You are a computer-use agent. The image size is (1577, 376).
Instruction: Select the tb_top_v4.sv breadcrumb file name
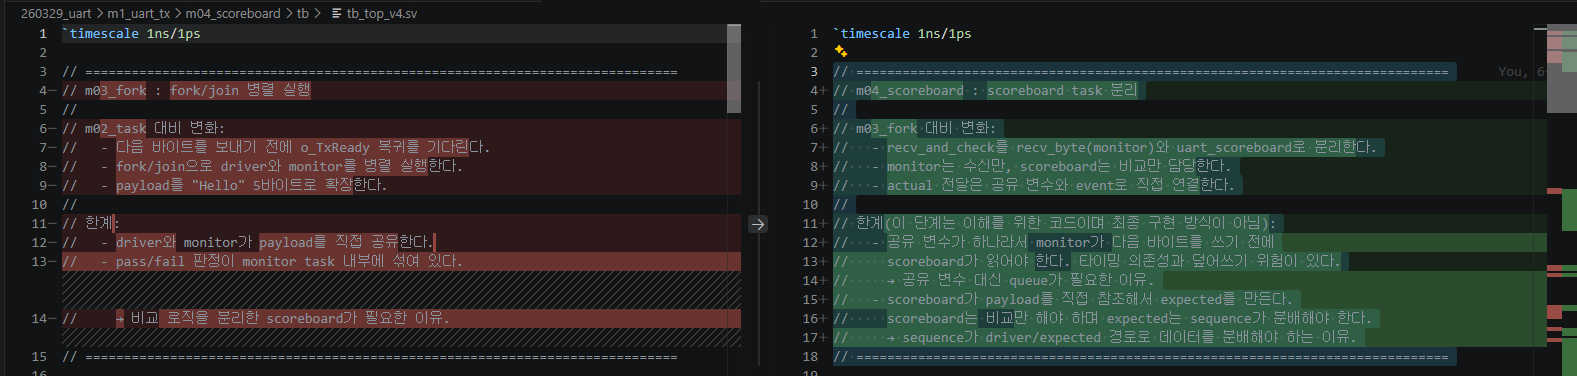pos(382,13)
